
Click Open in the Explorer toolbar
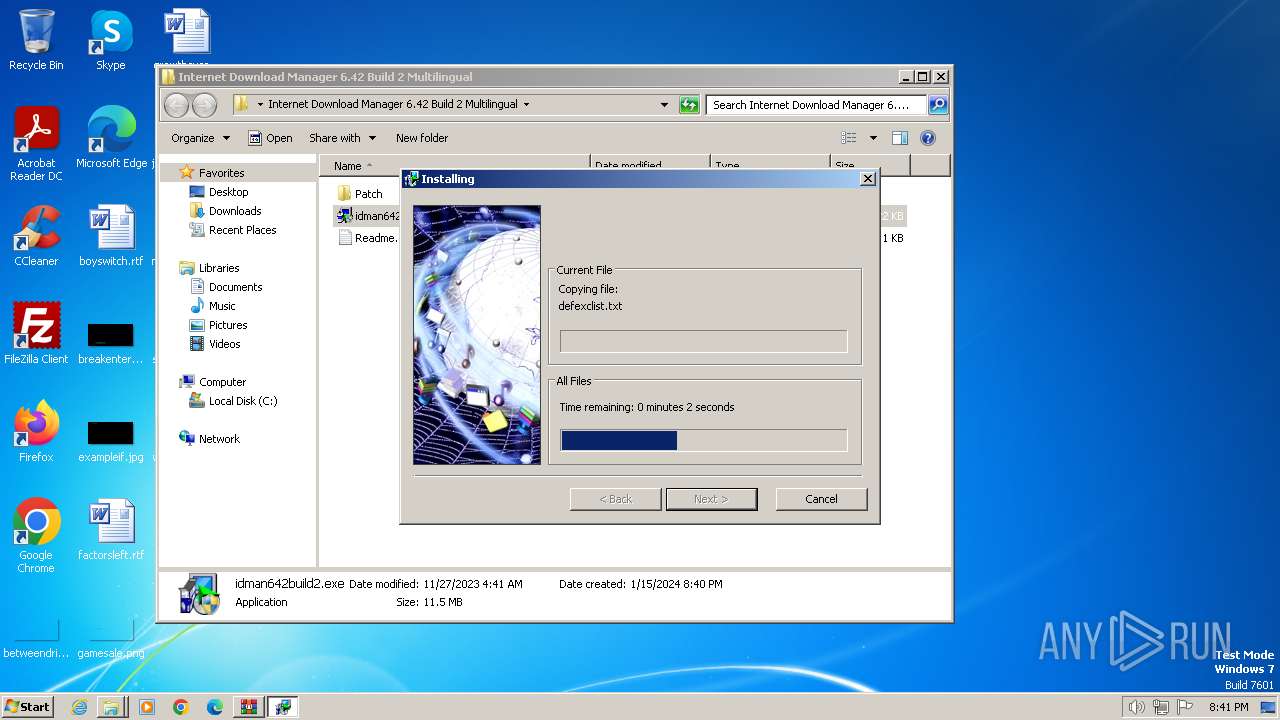(270, 138)
